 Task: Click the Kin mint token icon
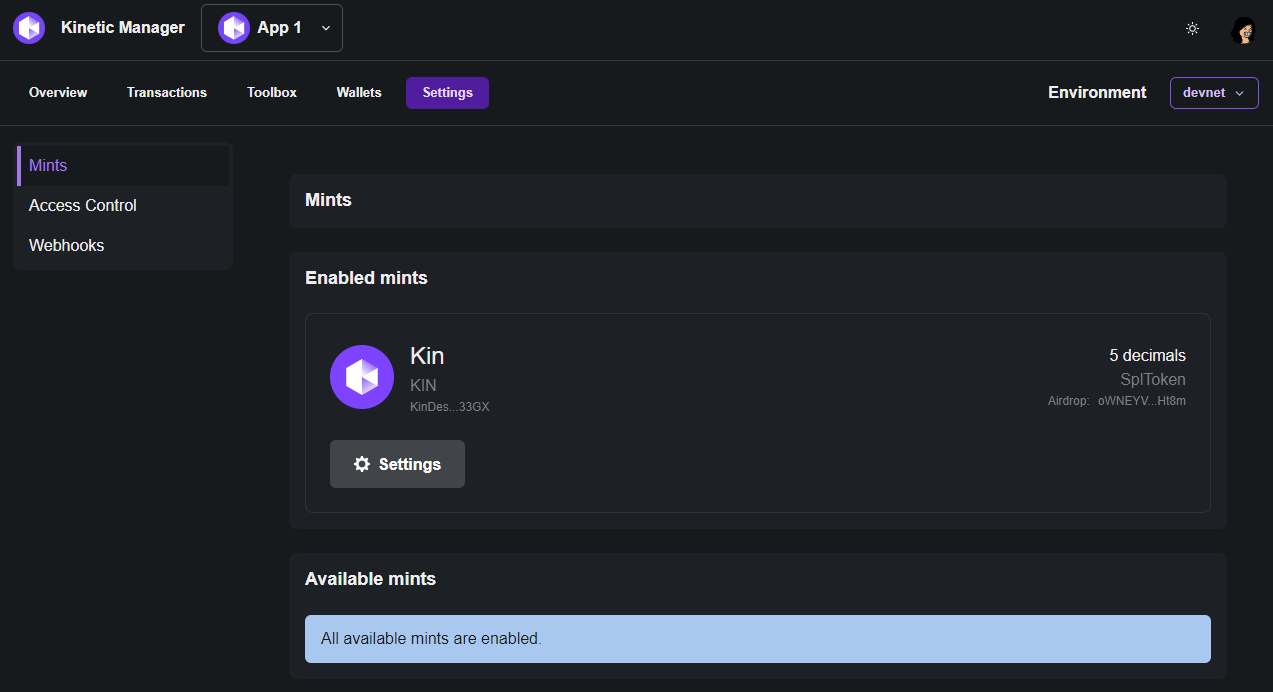pyautogui.click(x=361, y=377)
